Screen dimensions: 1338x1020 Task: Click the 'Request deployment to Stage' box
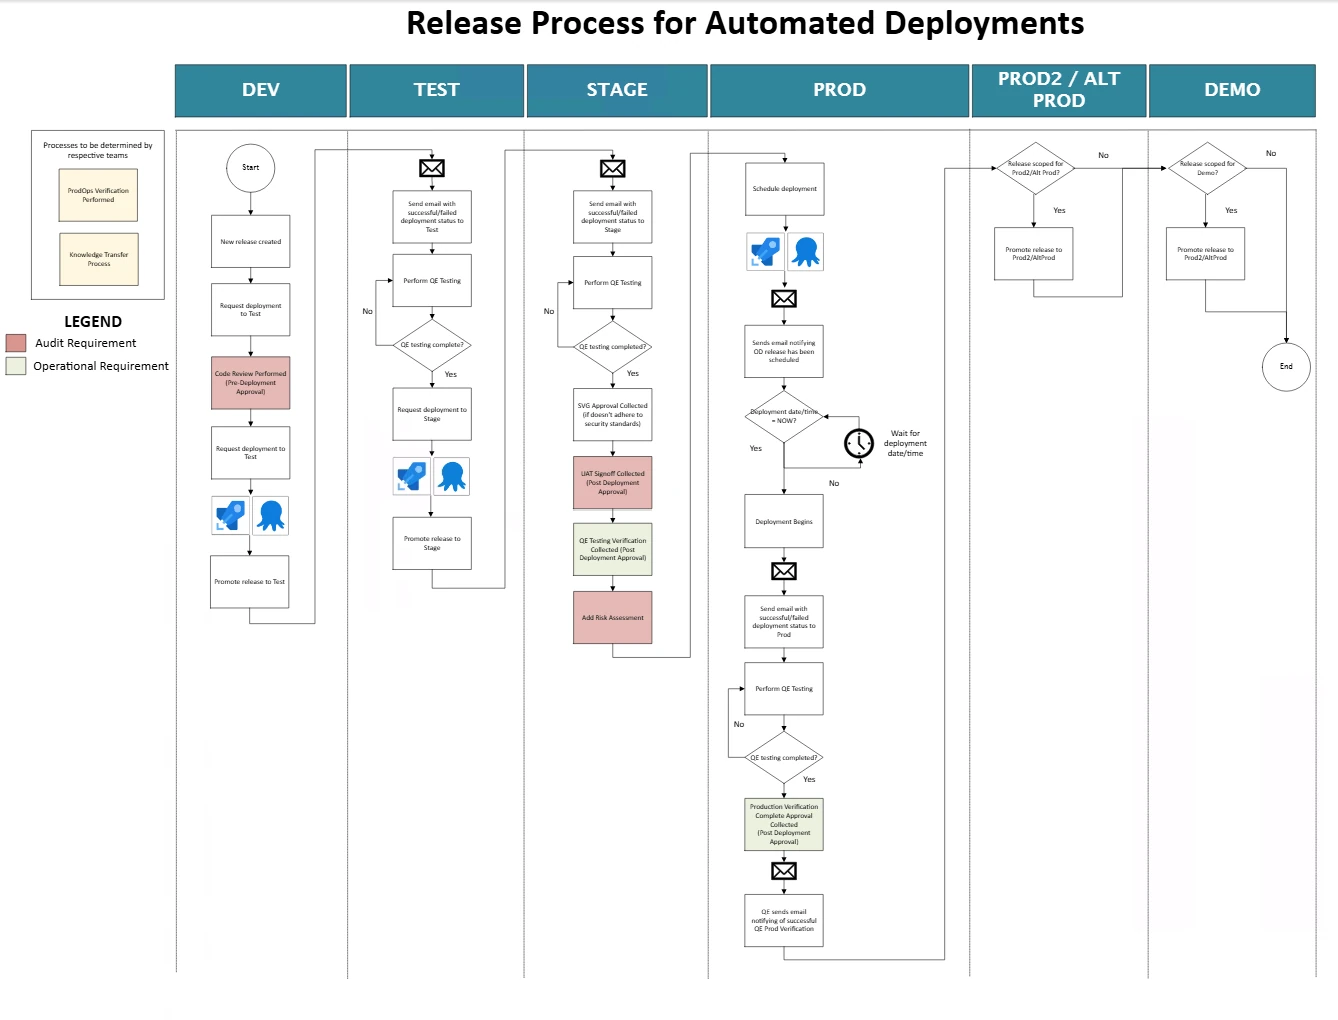tap(432, 414)
